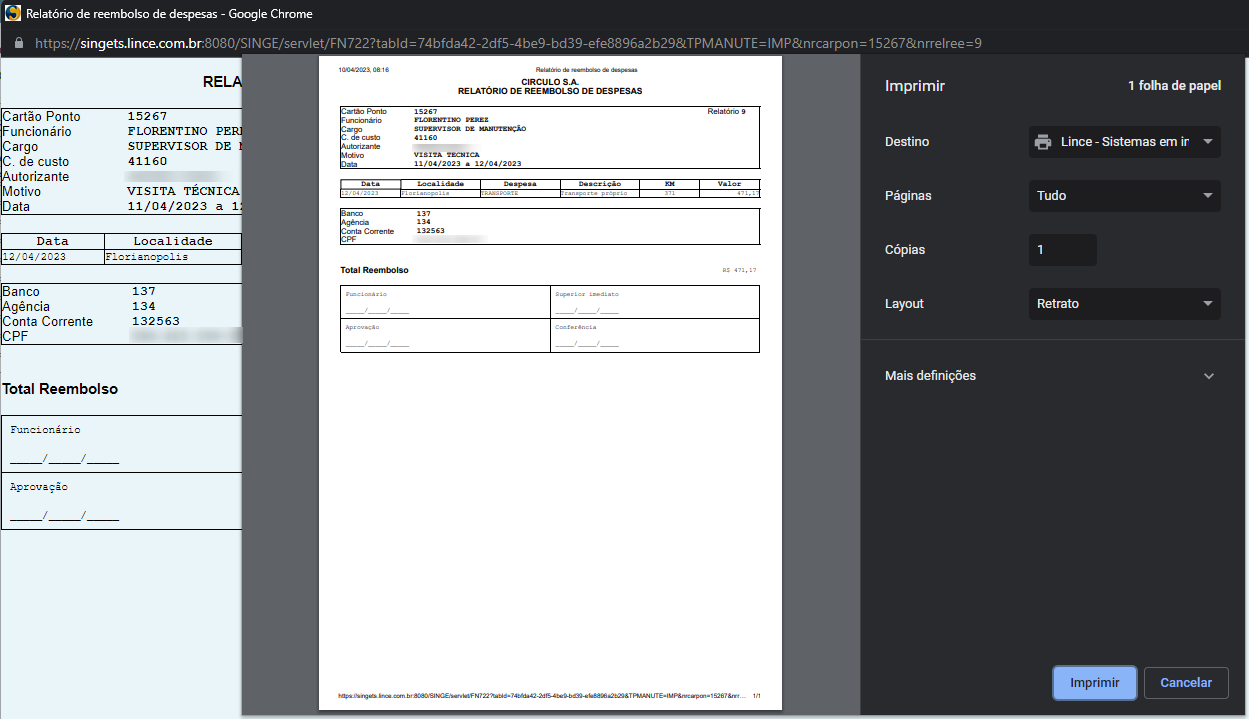Click 'Conta Corrente' label in background page
This screenshot has height=719, width=1249.
pyautogui.click(x=47, y=321)
